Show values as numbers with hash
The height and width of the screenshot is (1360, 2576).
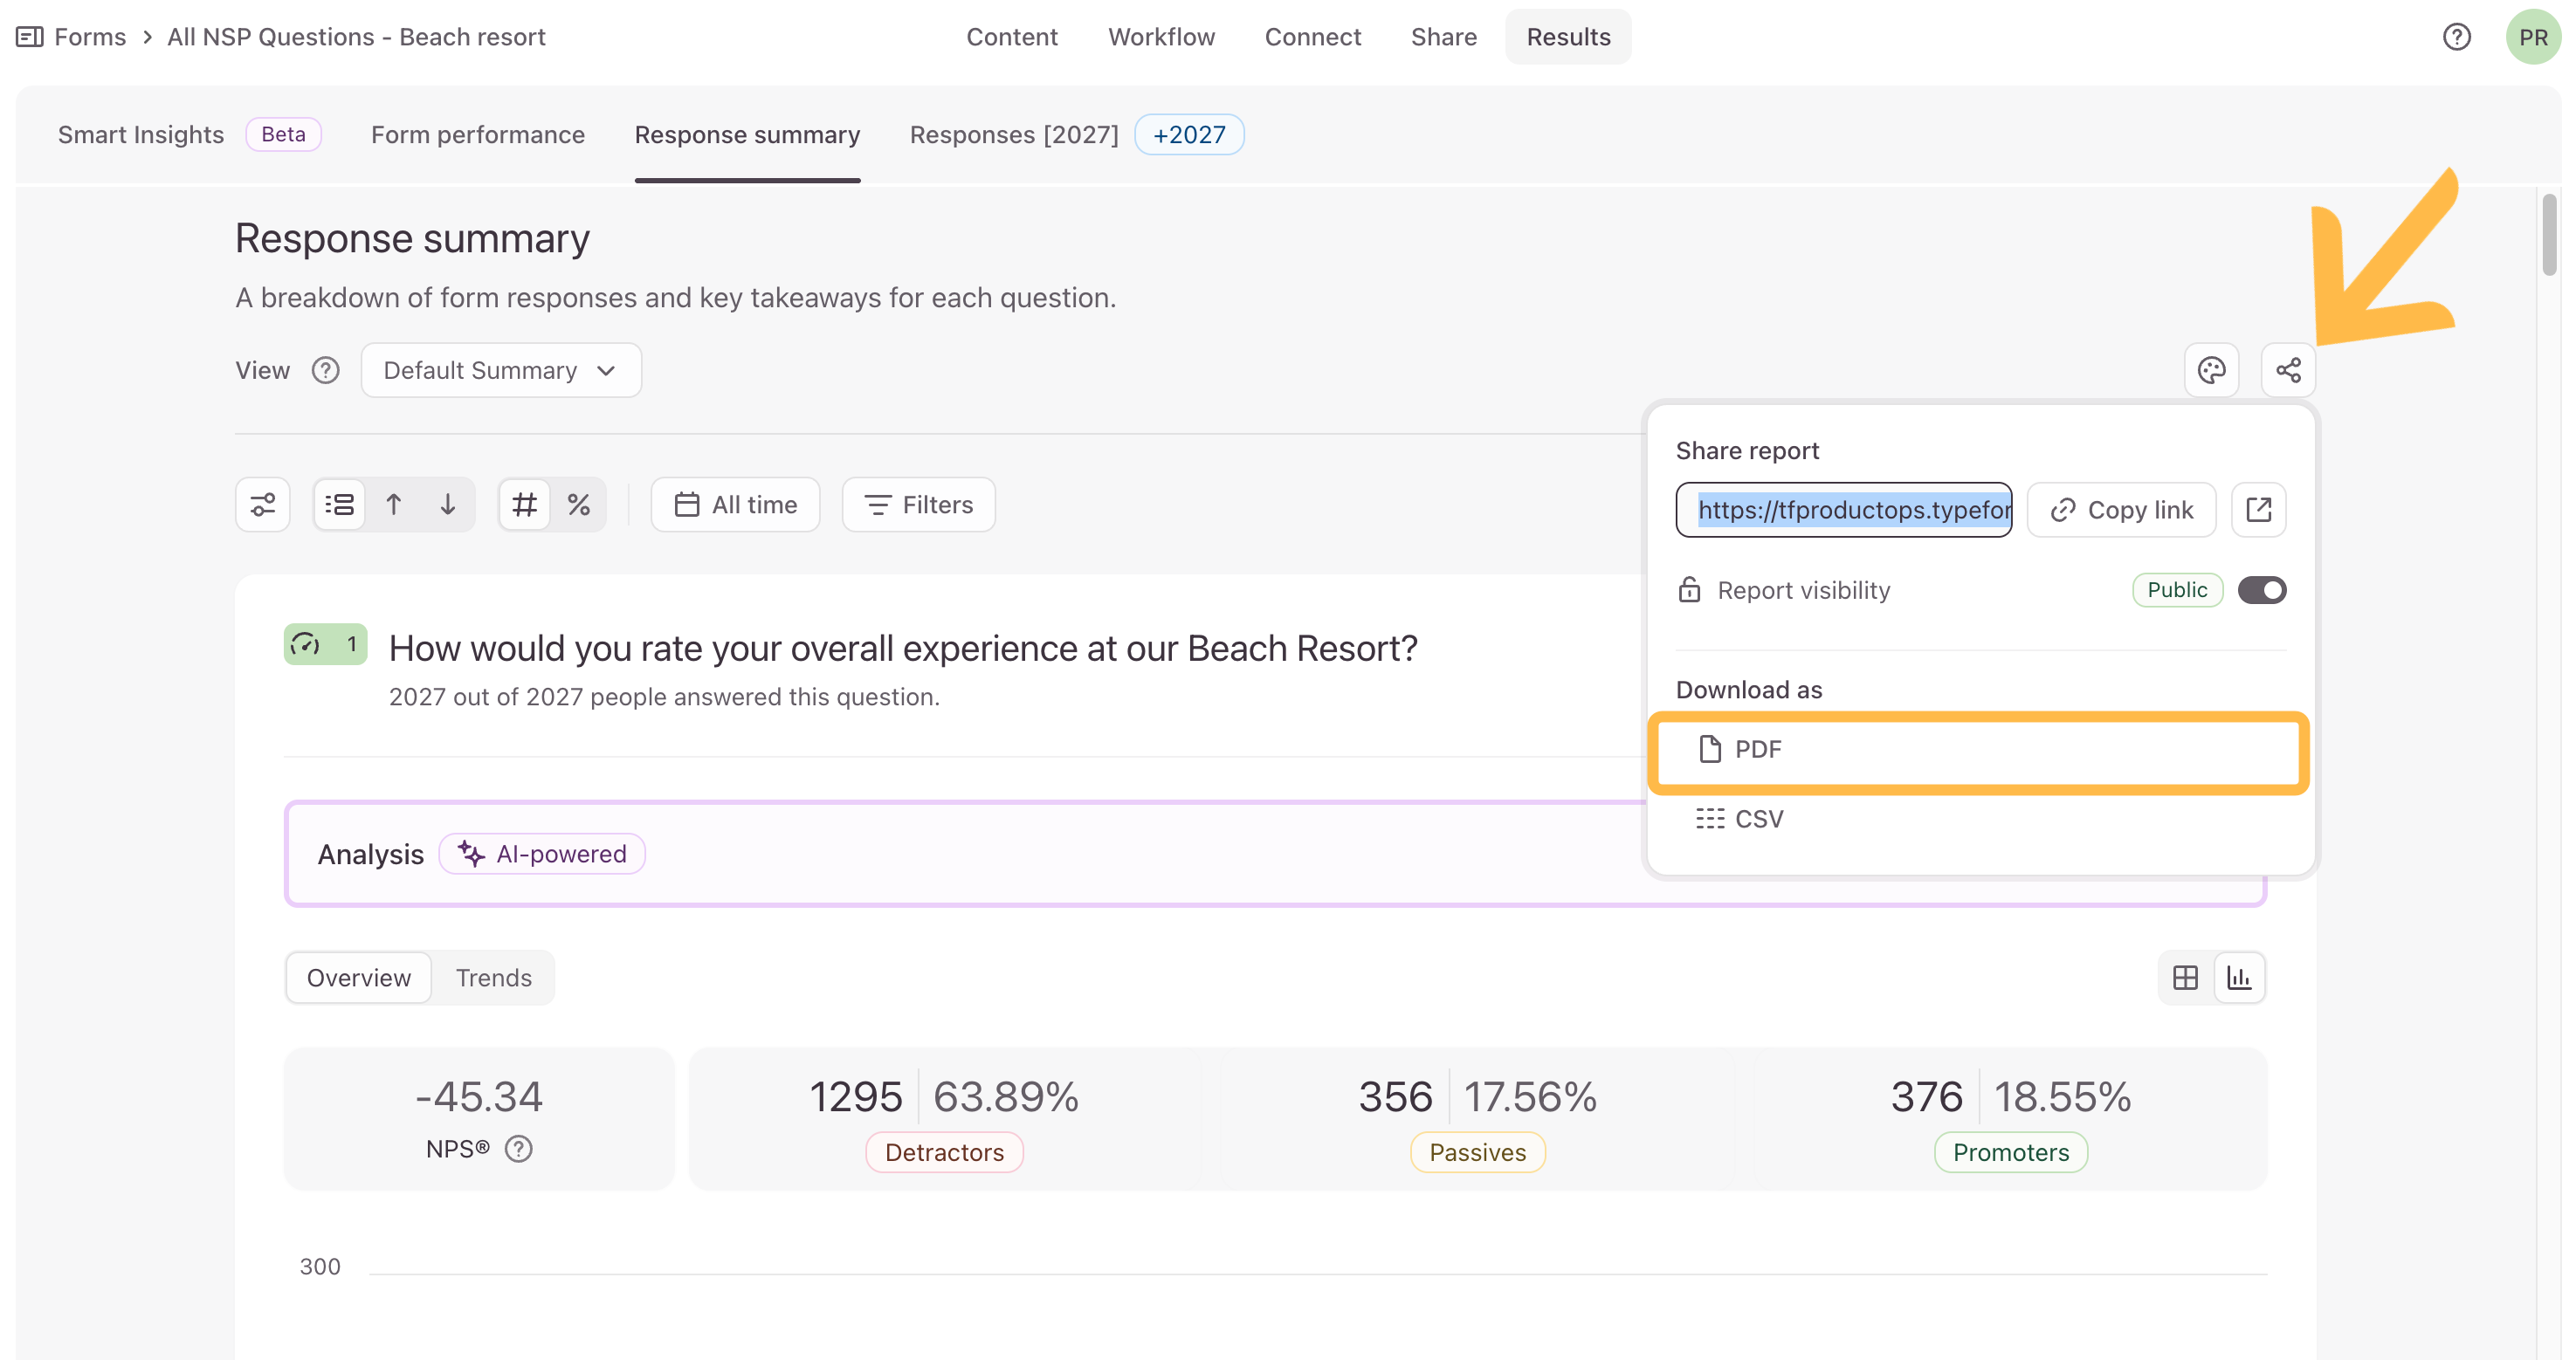point(524,505)
